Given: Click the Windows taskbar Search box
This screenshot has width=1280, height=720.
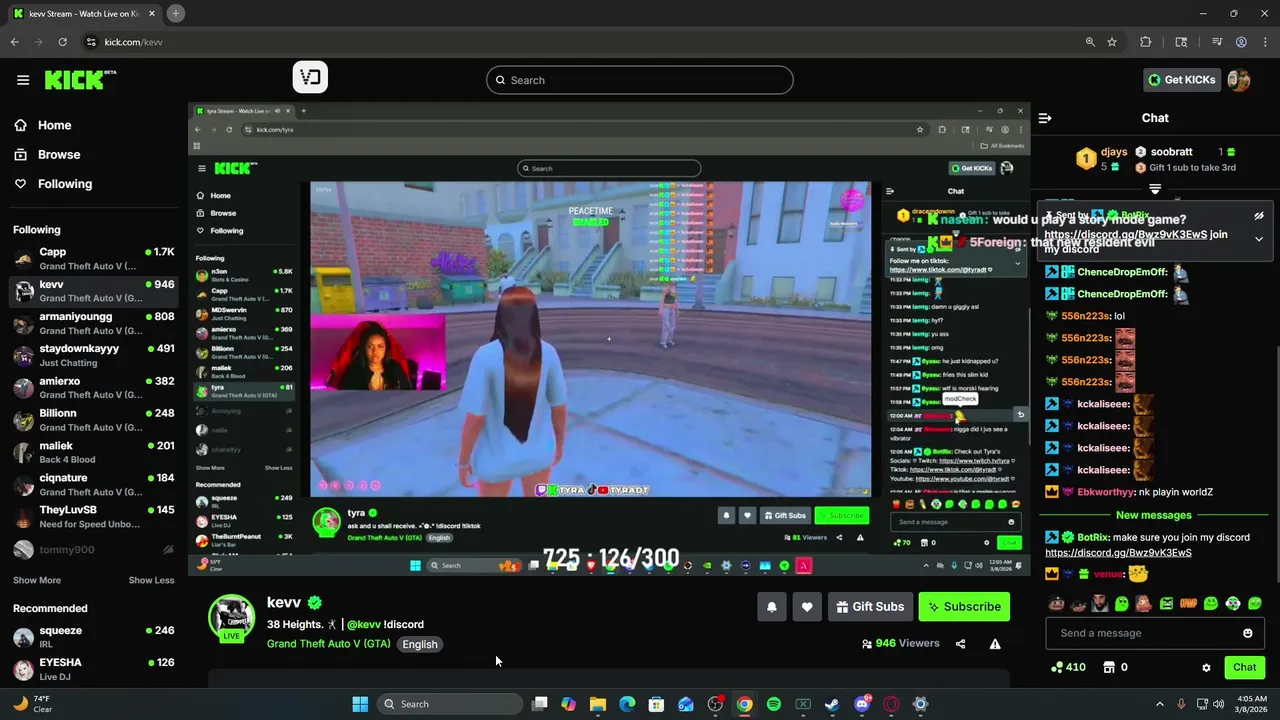Looking at the screenshot, I should (449, 704).
